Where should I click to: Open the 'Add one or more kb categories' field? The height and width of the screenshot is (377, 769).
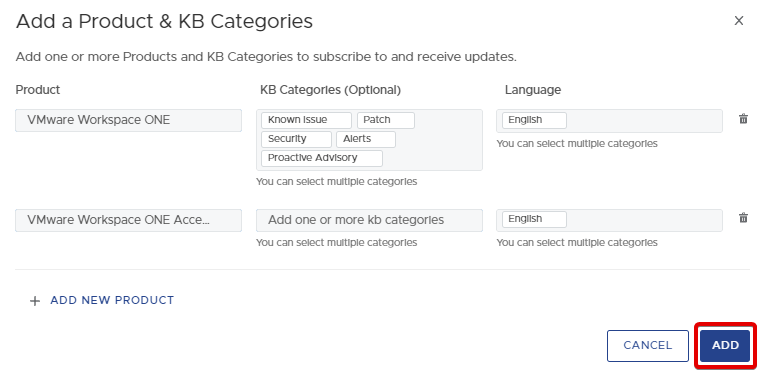pyautogui.click(x=369, y=220)
